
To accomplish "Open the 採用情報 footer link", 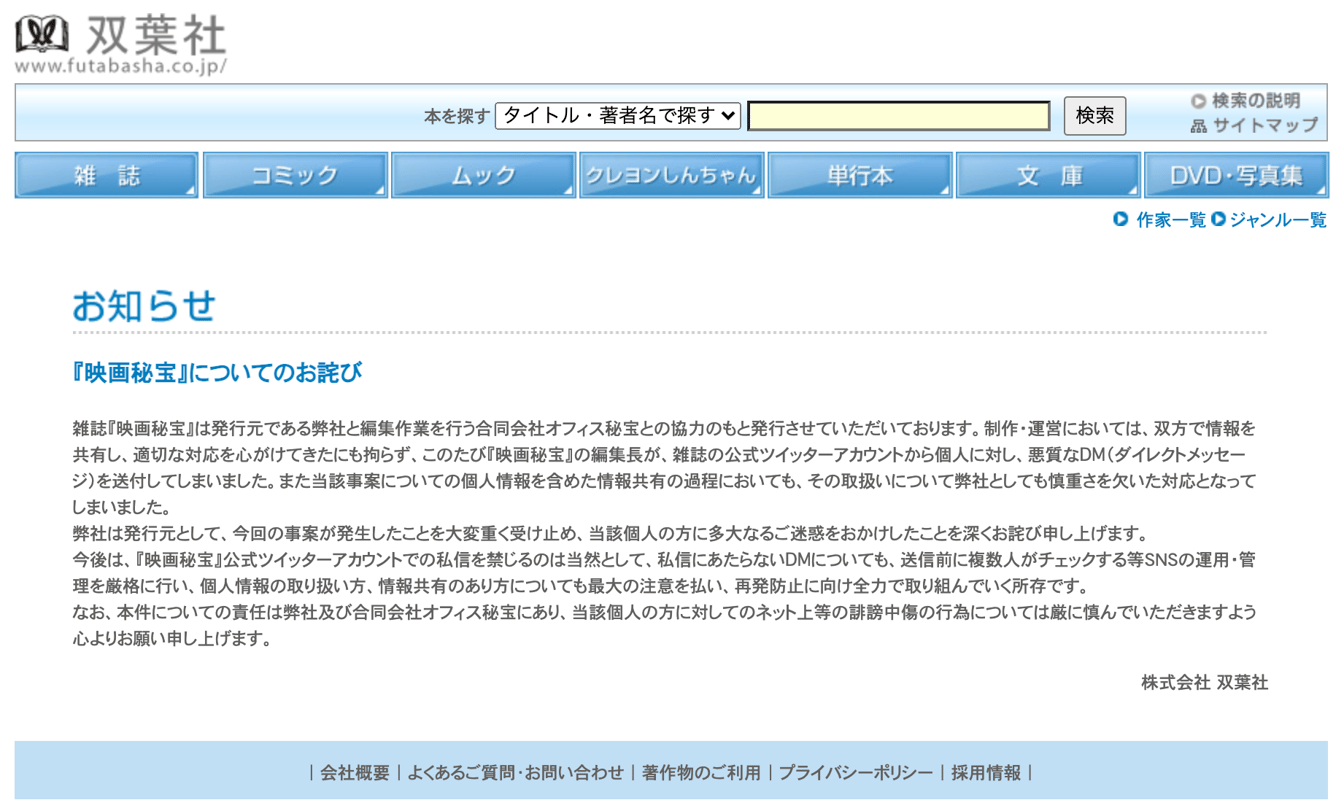I will [x=986, y=773].
